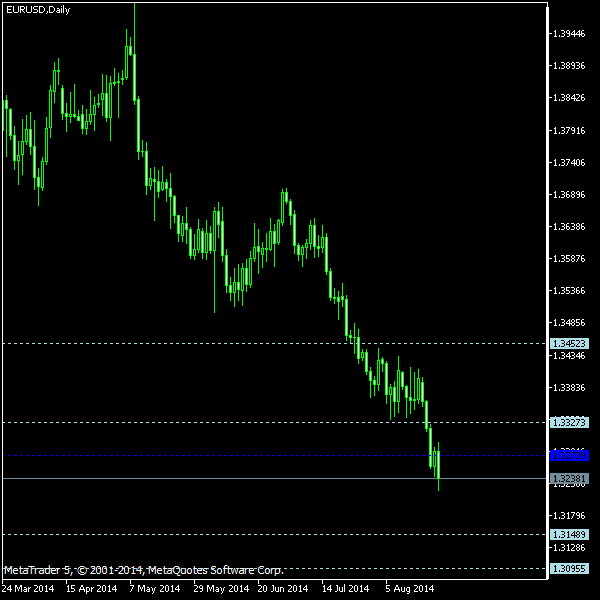Click the EURUSD,Daily chart title
The image size is (600, 600).
click(38, 10)
